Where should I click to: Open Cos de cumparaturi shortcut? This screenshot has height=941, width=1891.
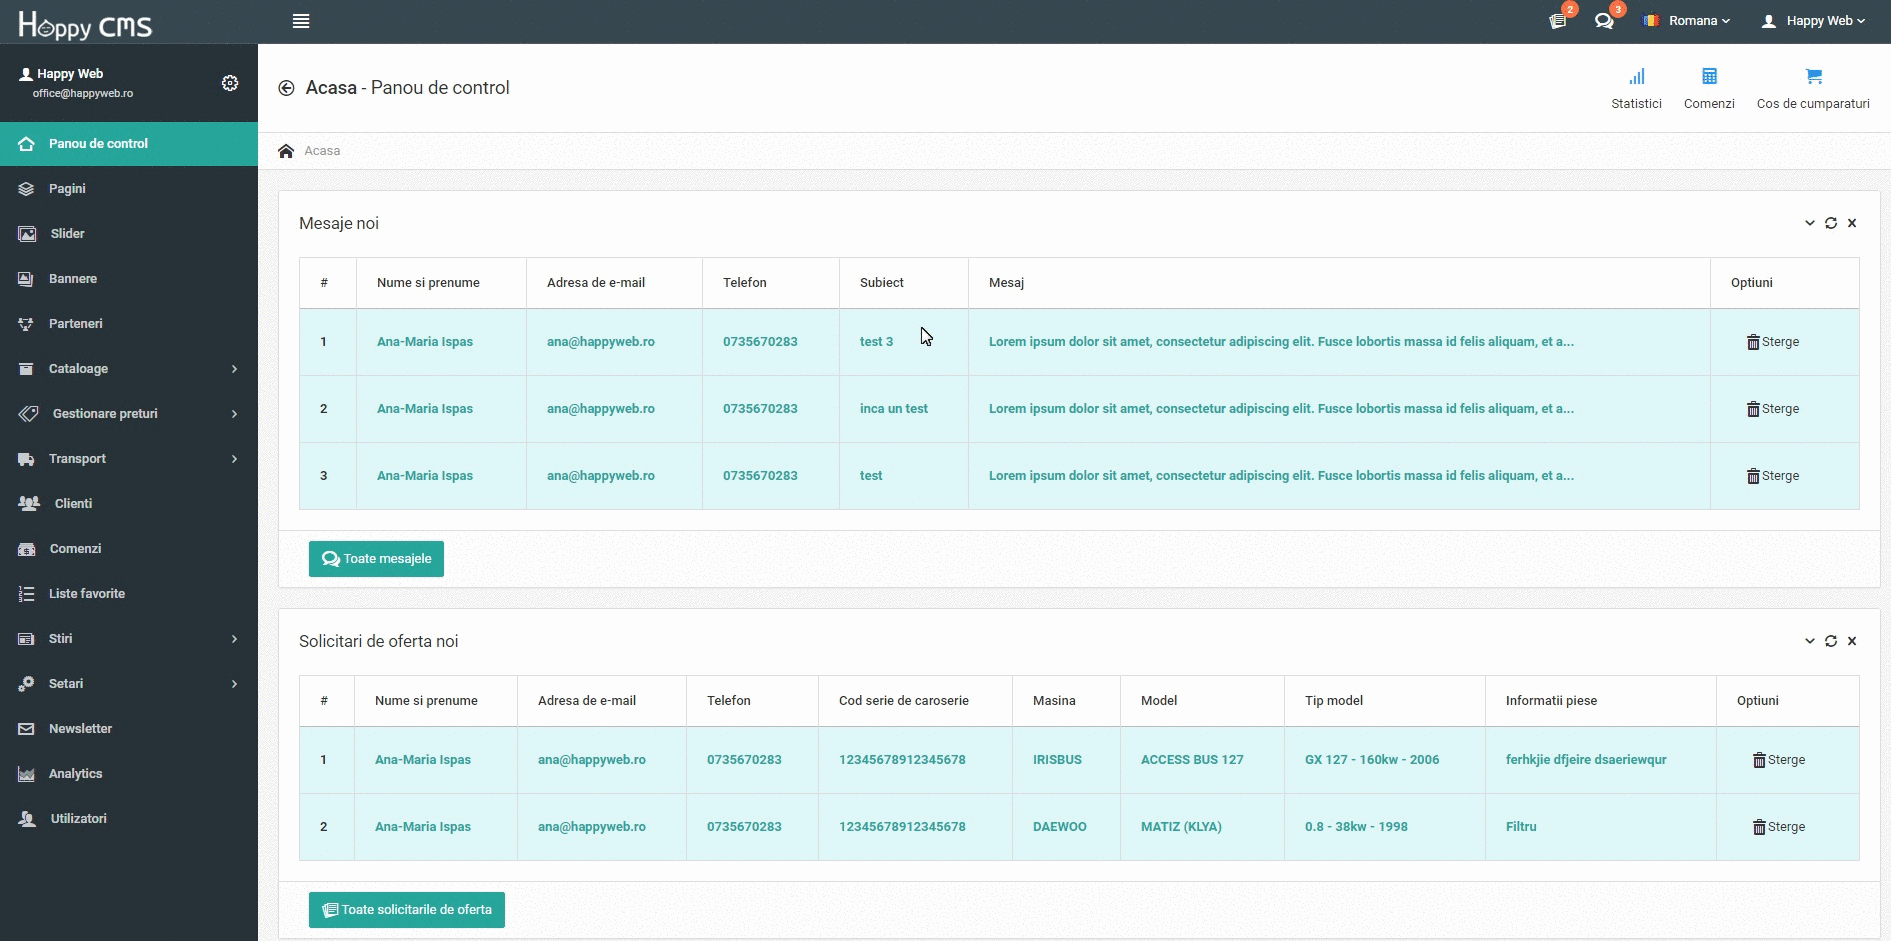pyautogui.click(x=1813, y=88)
